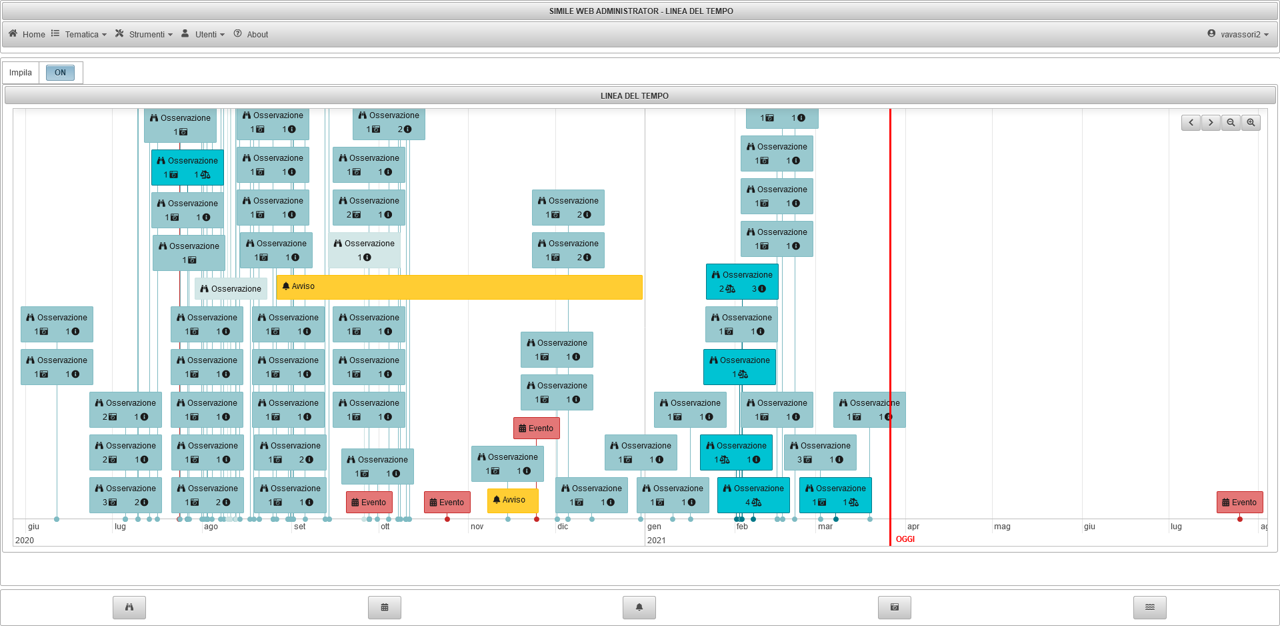Open the Strumenti dropdown menu
The image size is (1280, 626).
143,34
